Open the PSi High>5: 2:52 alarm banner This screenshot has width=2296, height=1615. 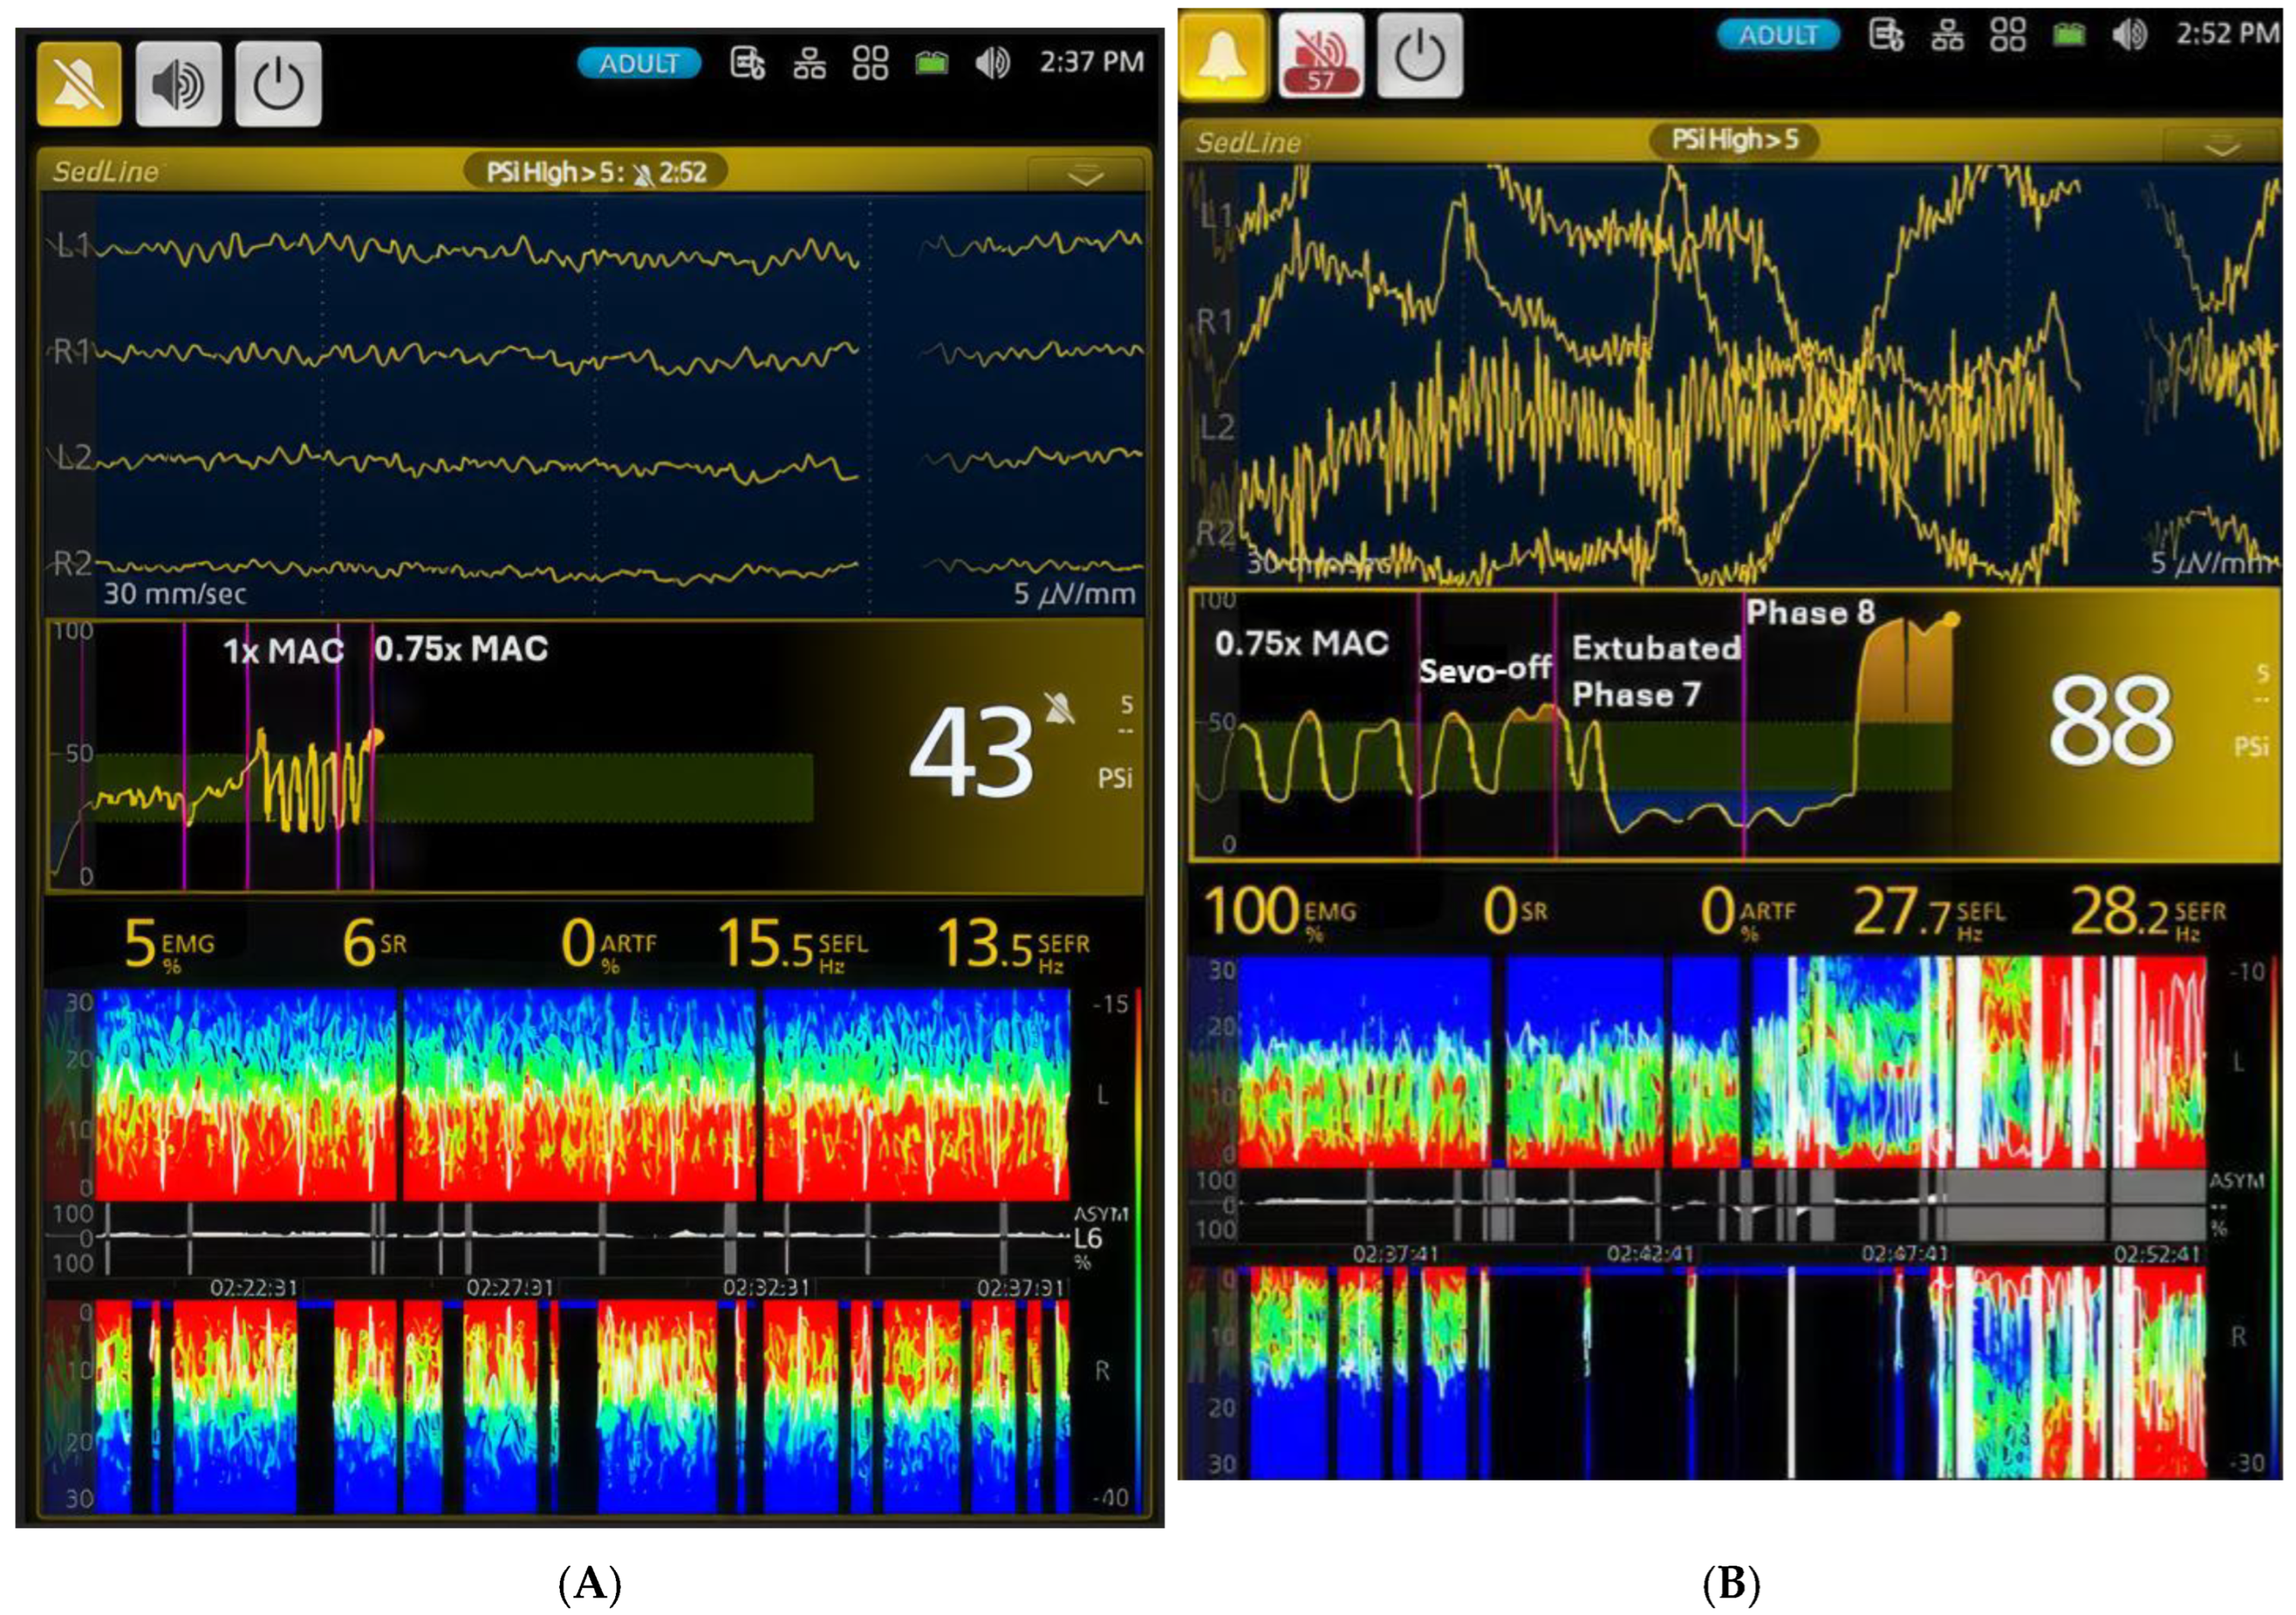click(596, 172)
